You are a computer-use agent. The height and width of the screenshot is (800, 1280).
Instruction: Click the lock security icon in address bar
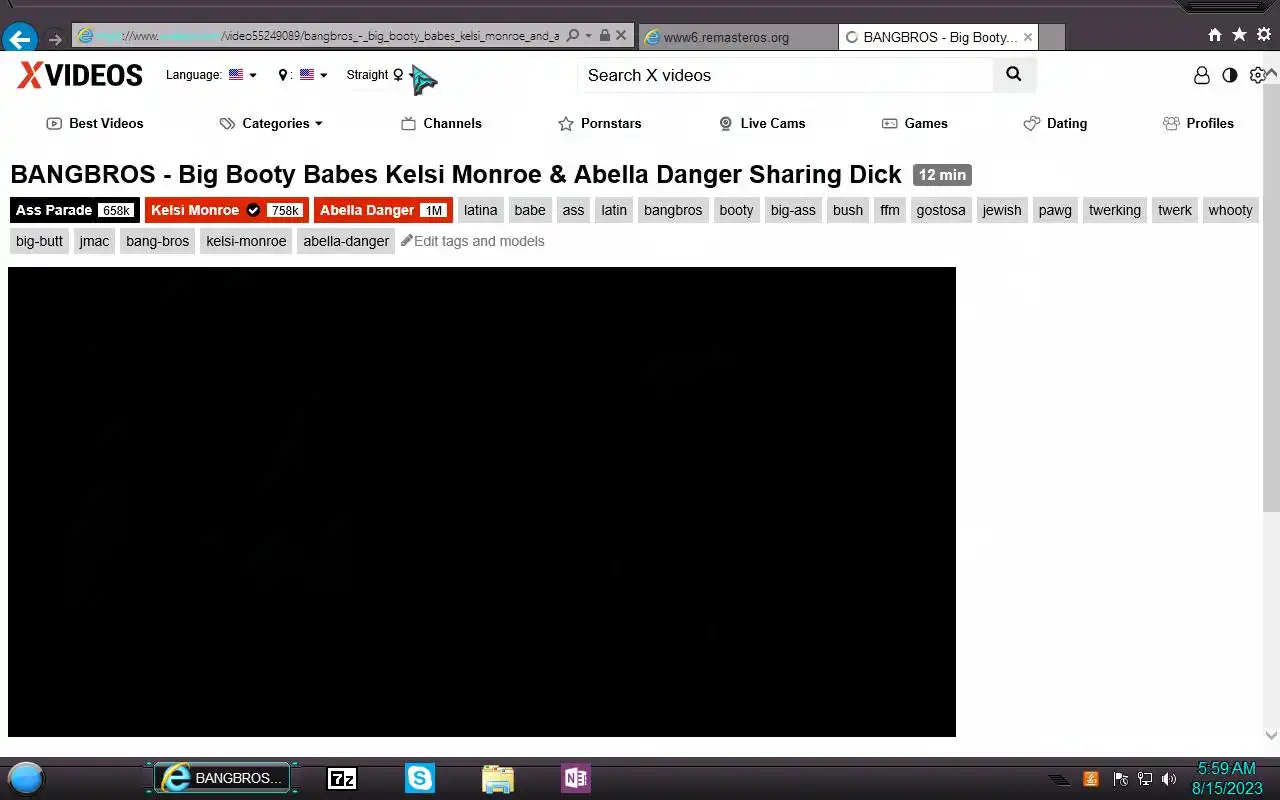coord(605,36)
